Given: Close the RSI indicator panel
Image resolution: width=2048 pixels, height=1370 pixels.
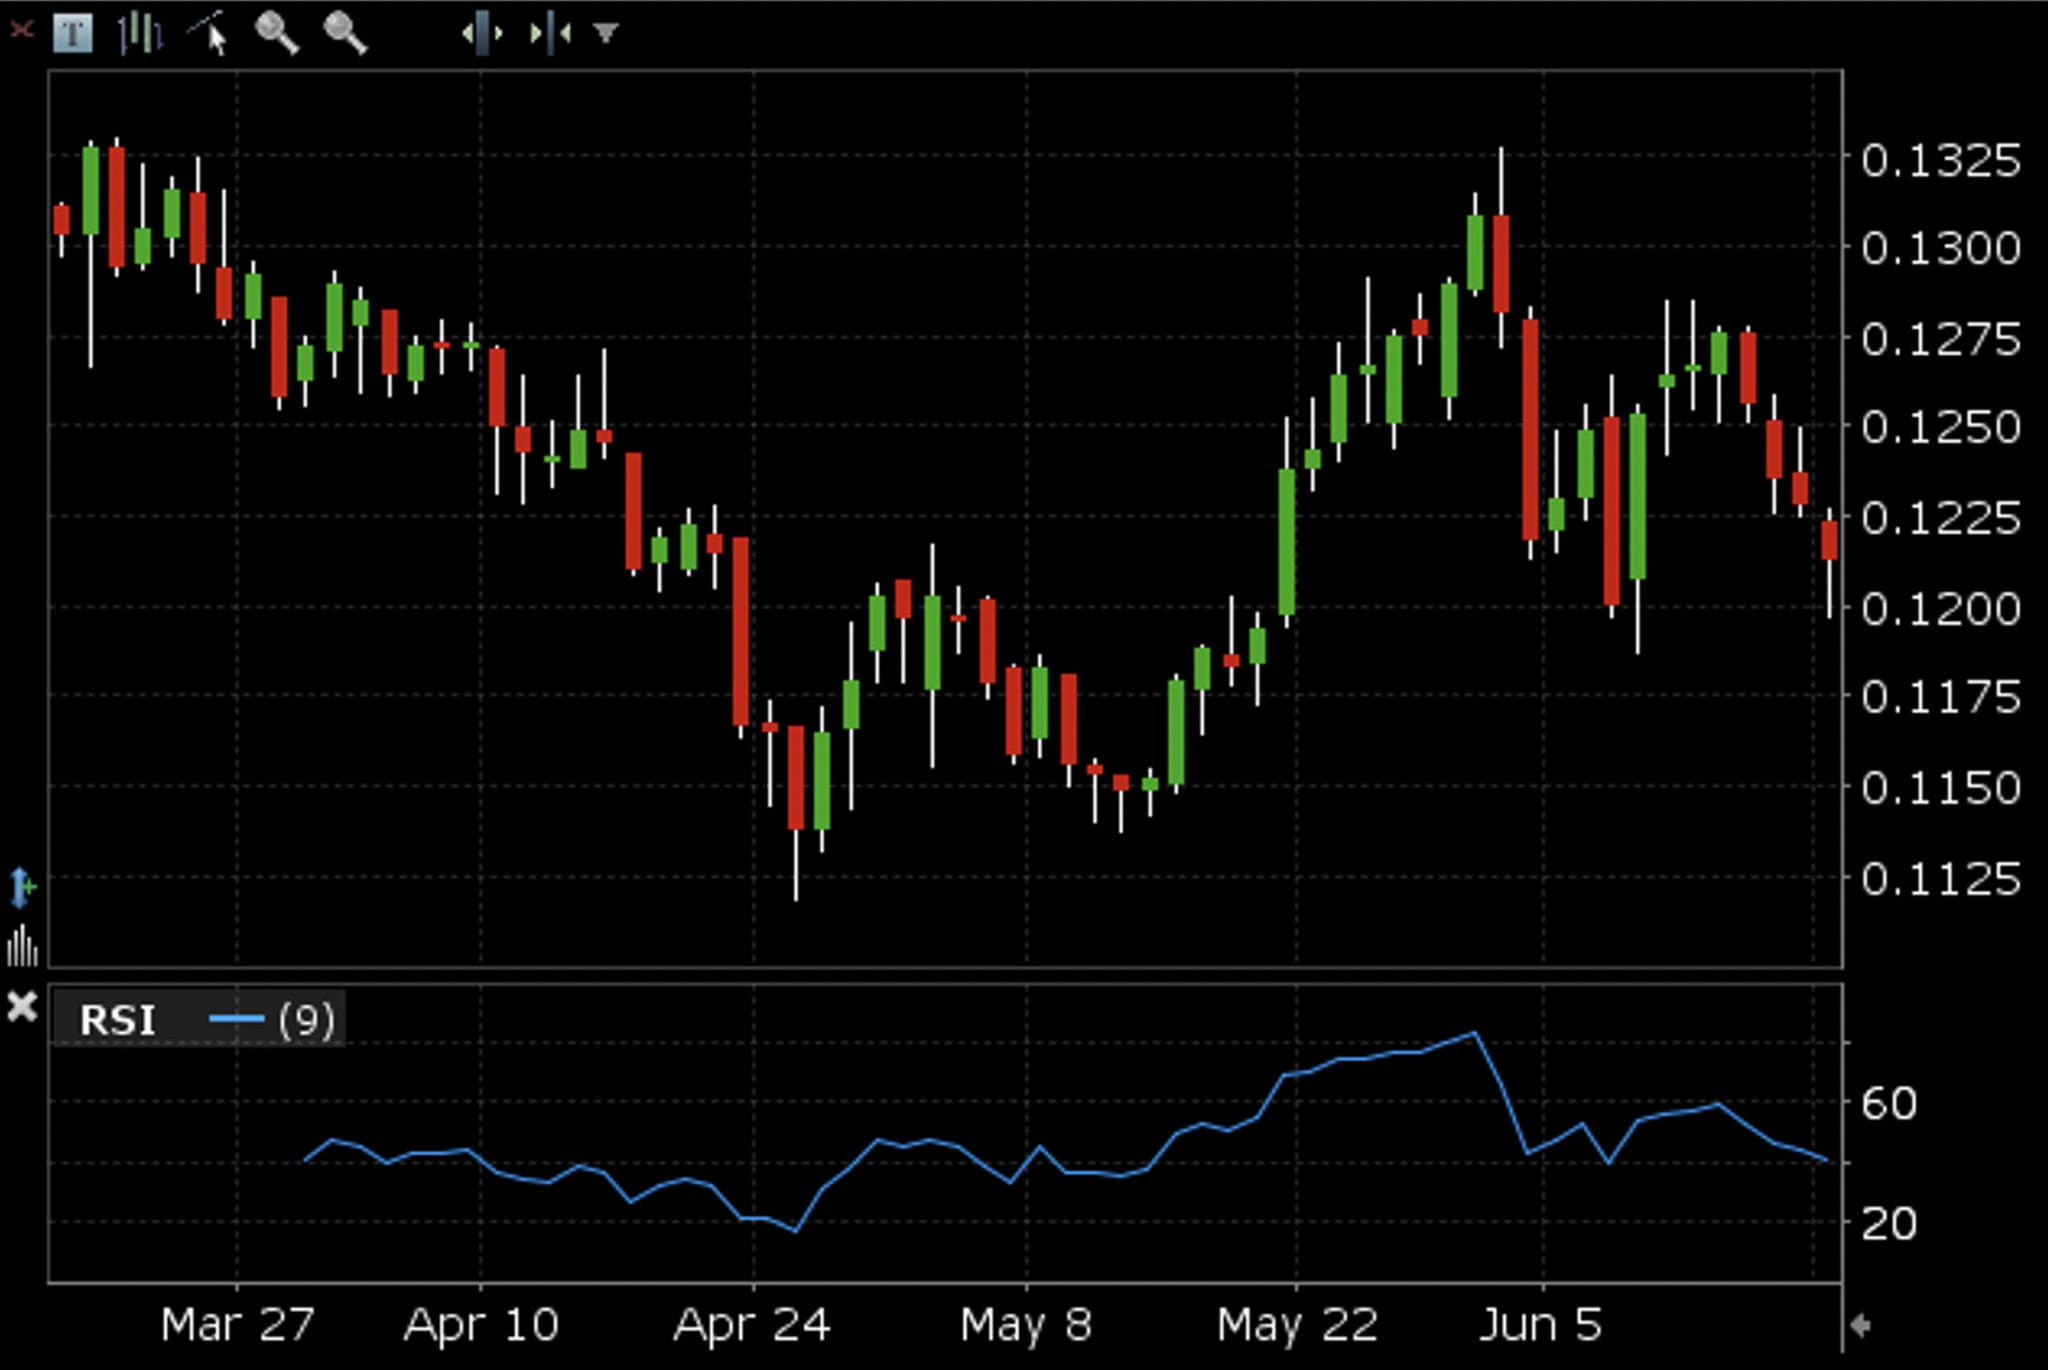Looking at the screenshot, I should click(x=21, y=1006).
